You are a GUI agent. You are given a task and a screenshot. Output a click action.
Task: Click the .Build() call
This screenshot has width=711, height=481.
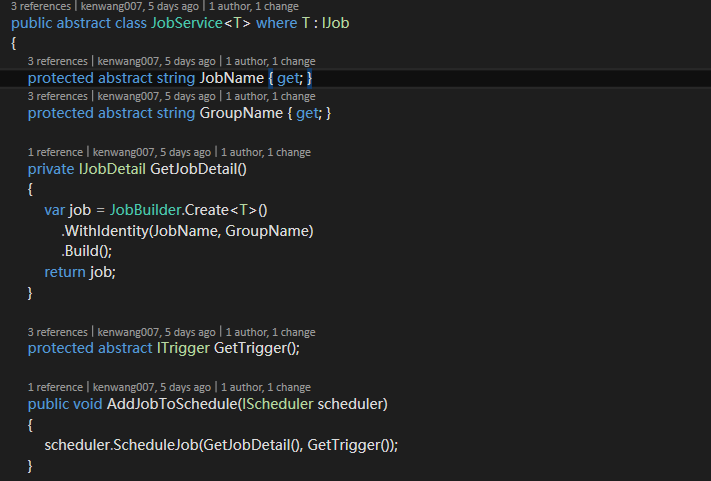coord(85,251)
